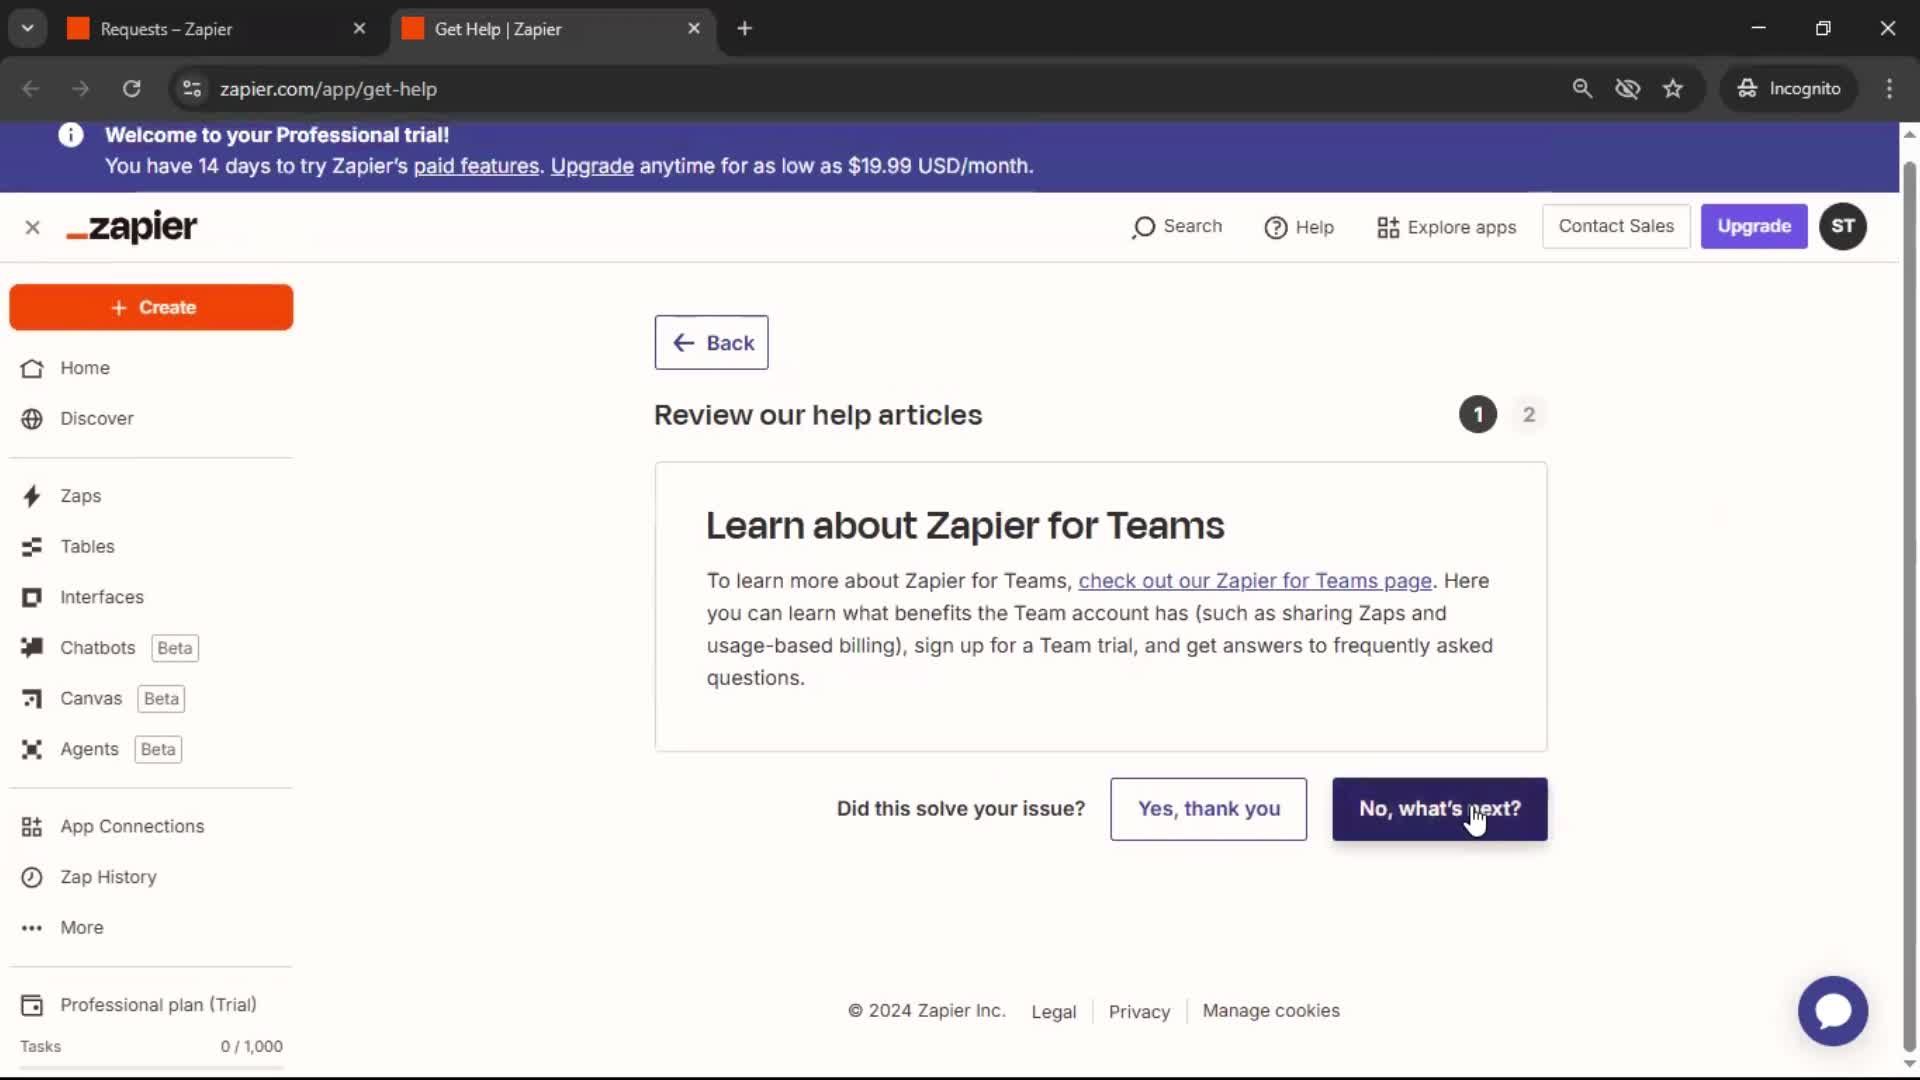Click the orange Create button
This screenshot has height=1080, width=1920.
point(151,307)
